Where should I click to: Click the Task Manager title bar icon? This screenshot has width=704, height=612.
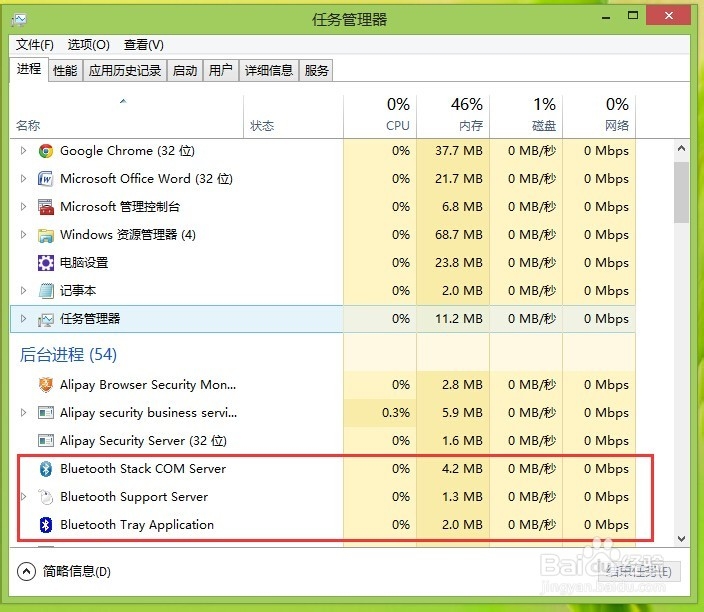19,19
